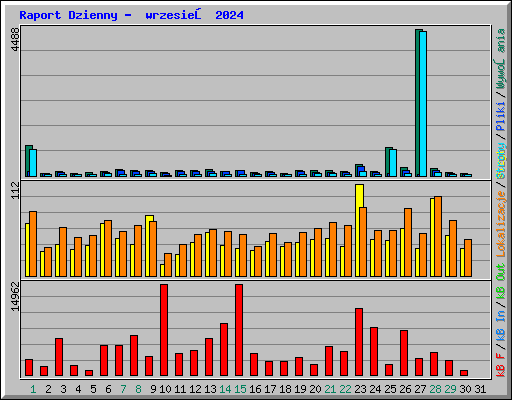Select tall yellow bar on day 23
This screenshot has height=400, width=512.
tap(359, 230)
